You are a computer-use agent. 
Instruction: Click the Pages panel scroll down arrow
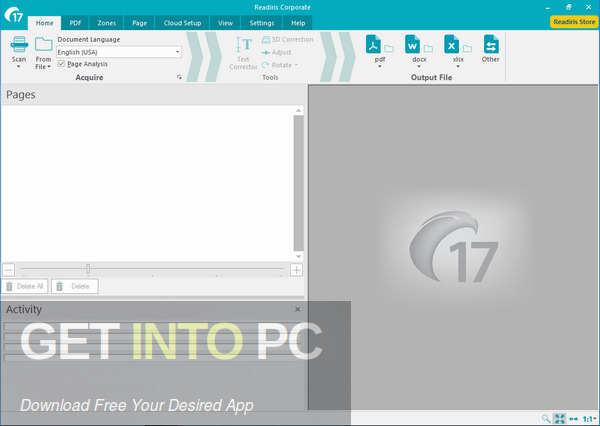(x=298, y=256)
